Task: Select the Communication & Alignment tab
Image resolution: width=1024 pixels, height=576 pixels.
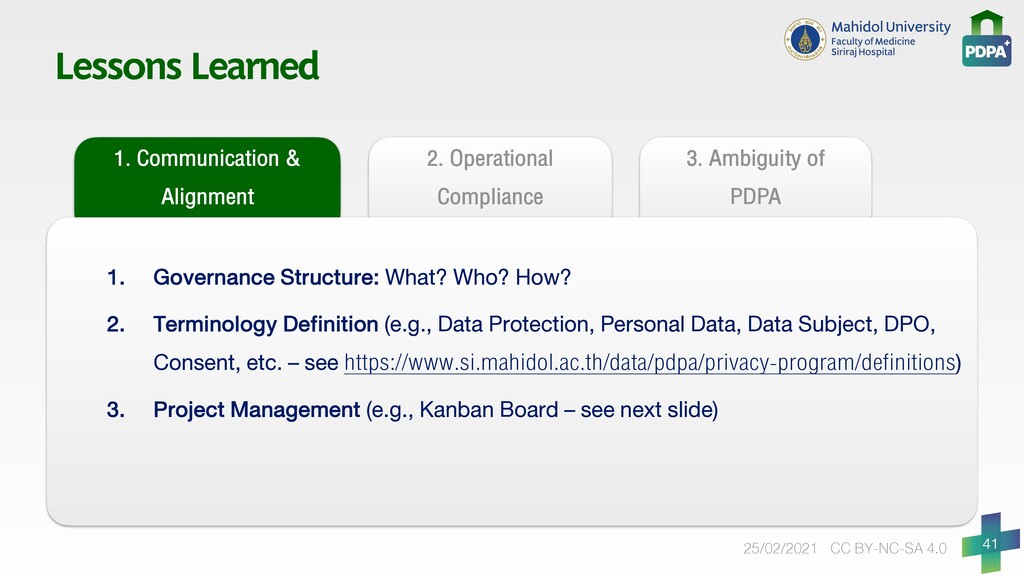Action: [207, 177]
